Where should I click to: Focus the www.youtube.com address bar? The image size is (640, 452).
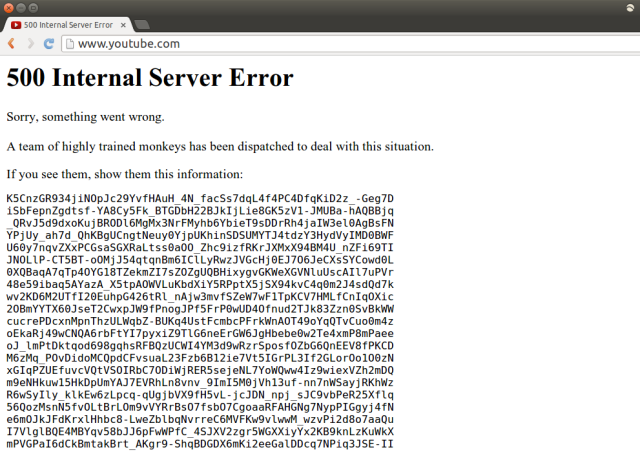351,44
